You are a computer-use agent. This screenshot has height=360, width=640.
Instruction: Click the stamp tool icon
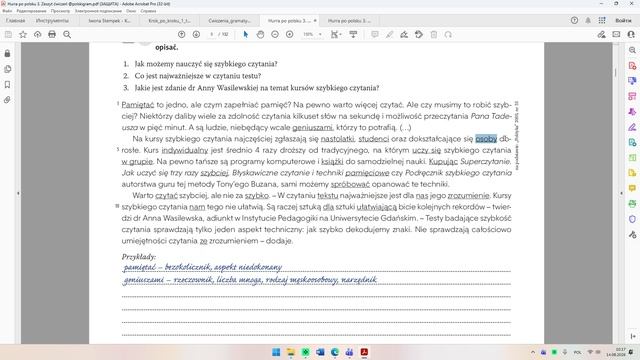pyautogui.click(x=419, y=35)
